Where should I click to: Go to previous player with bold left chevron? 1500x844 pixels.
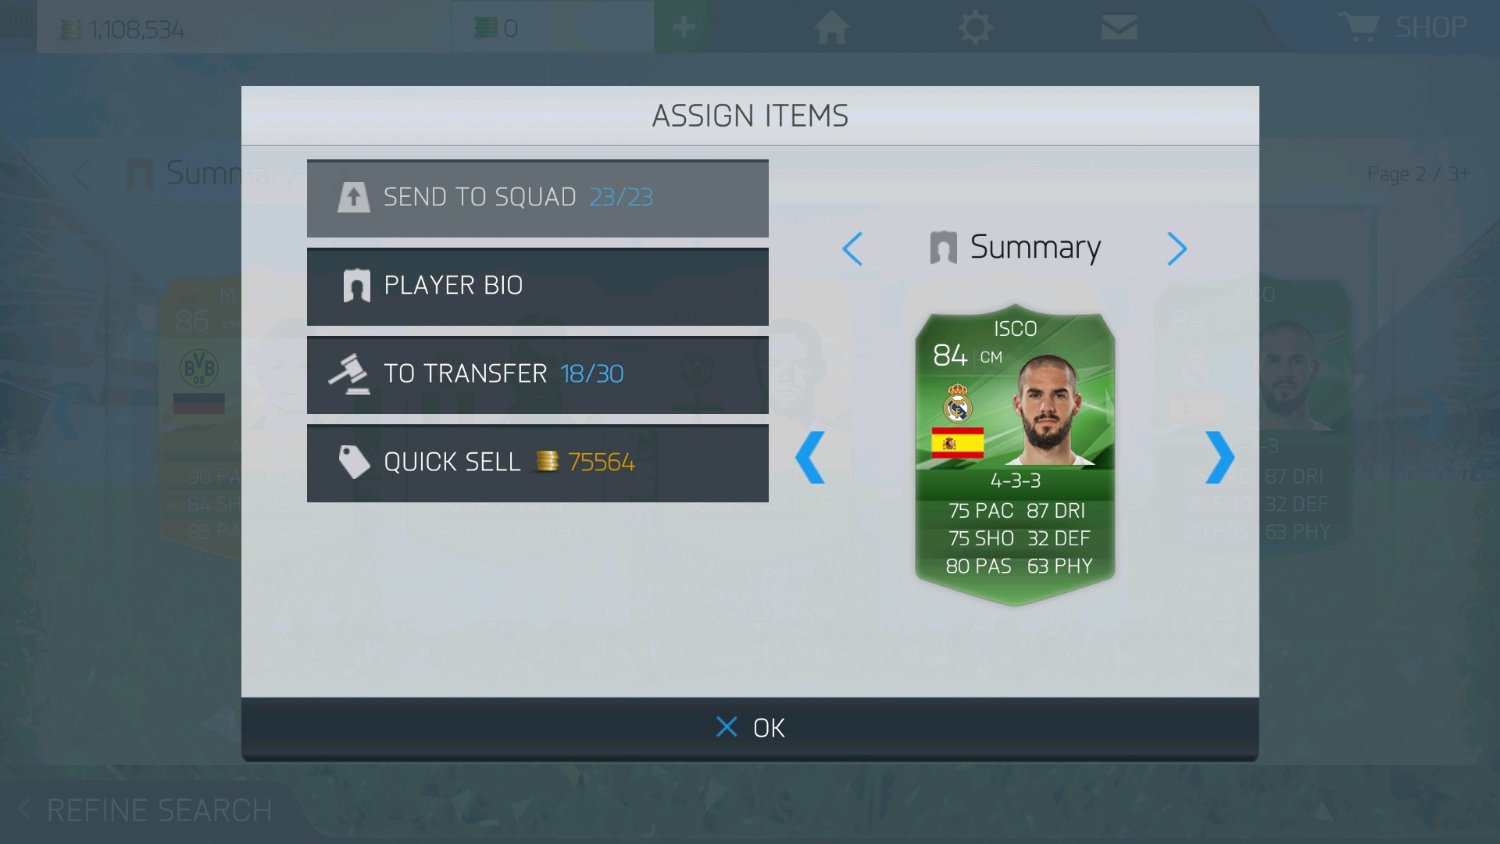[x=810, y=457]
